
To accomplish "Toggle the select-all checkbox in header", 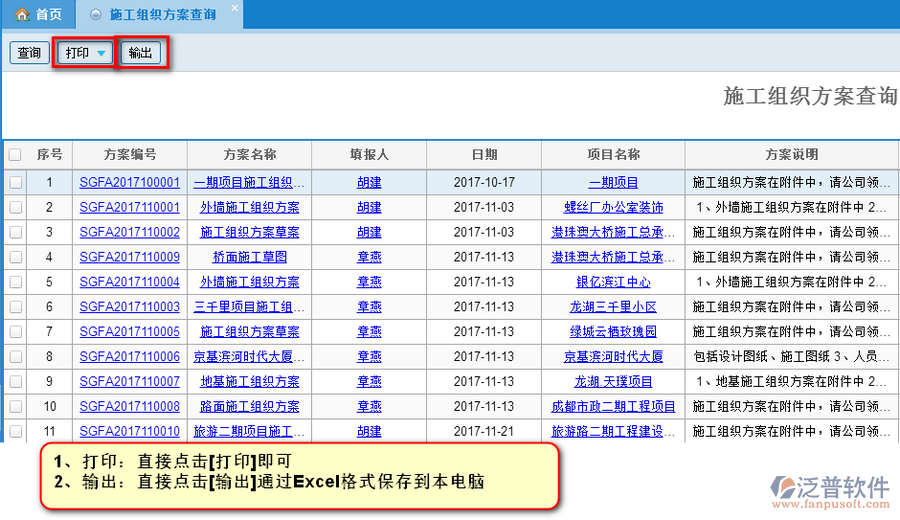I will pos(15,155).
